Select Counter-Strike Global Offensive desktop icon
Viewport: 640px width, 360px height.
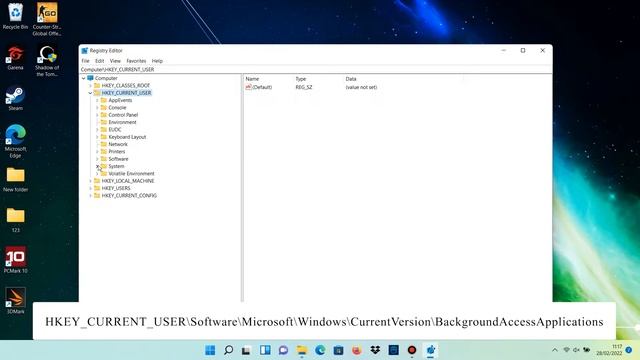tap(47, 19)
